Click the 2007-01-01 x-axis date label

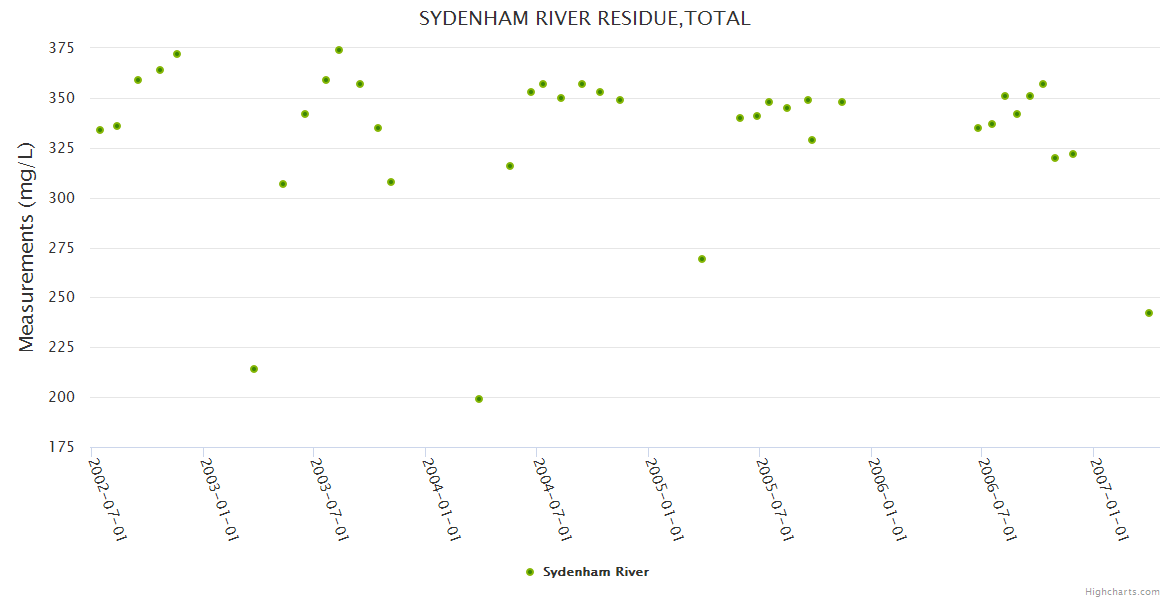pos(1110,500)
